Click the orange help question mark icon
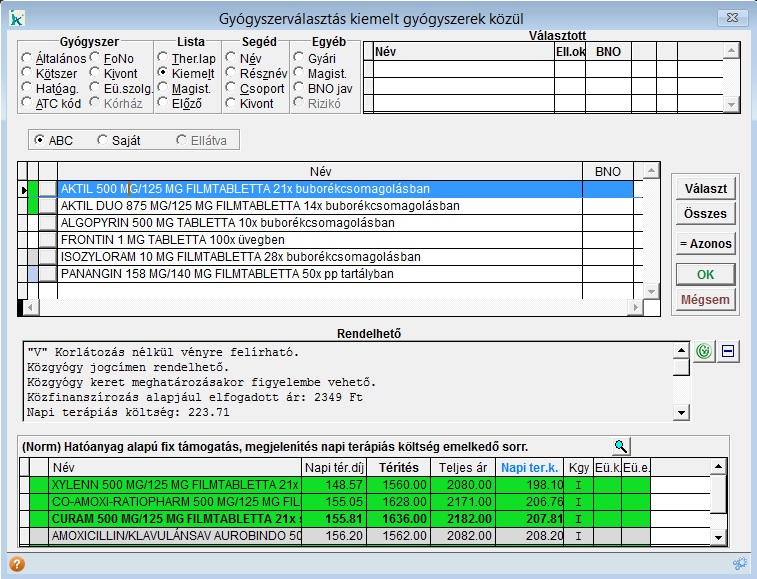 pyautogui.click(x=17, y=564)
